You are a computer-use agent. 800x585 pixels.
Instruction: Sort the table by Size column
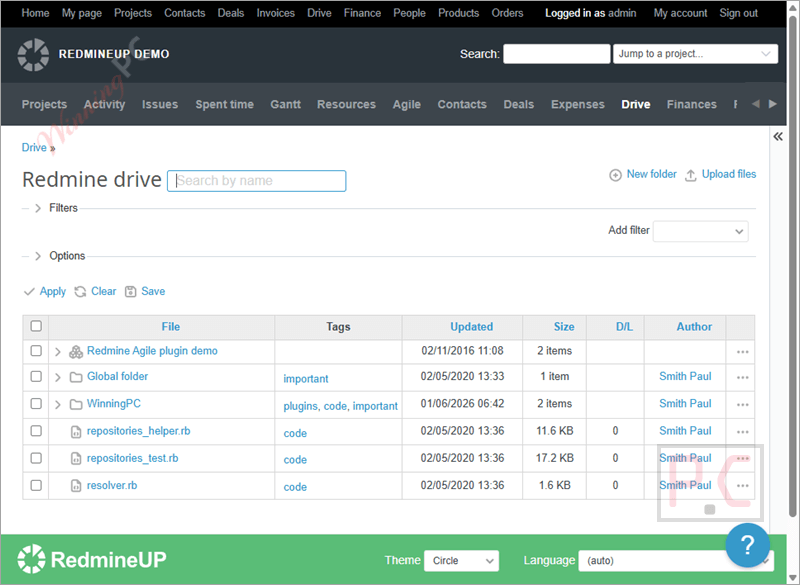(x=564, y=327)
